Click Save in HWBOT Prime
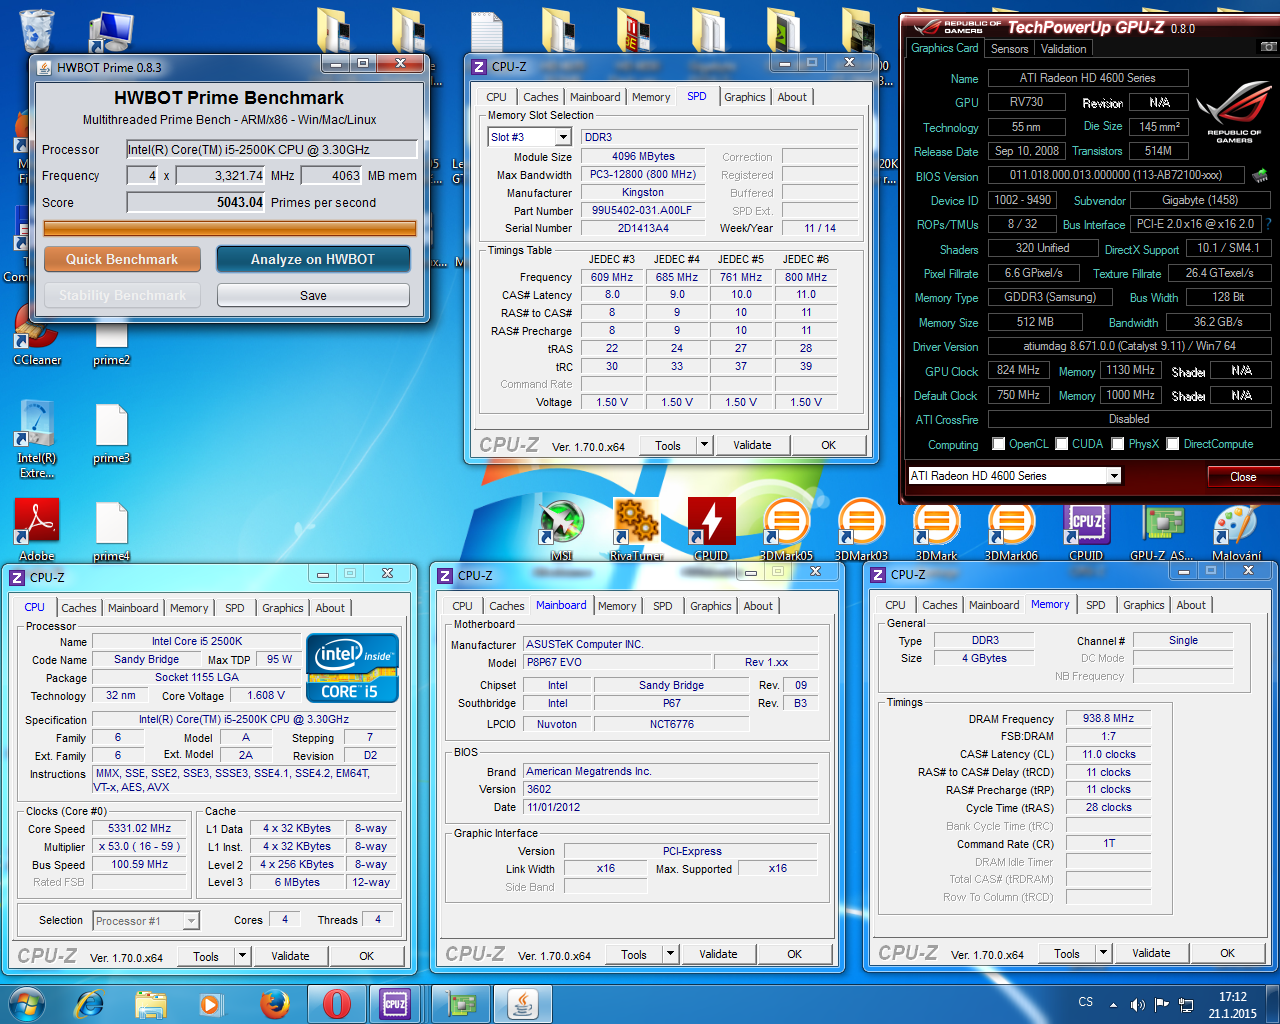This screenshot has width=1280, height=1024. click(313, 295)
